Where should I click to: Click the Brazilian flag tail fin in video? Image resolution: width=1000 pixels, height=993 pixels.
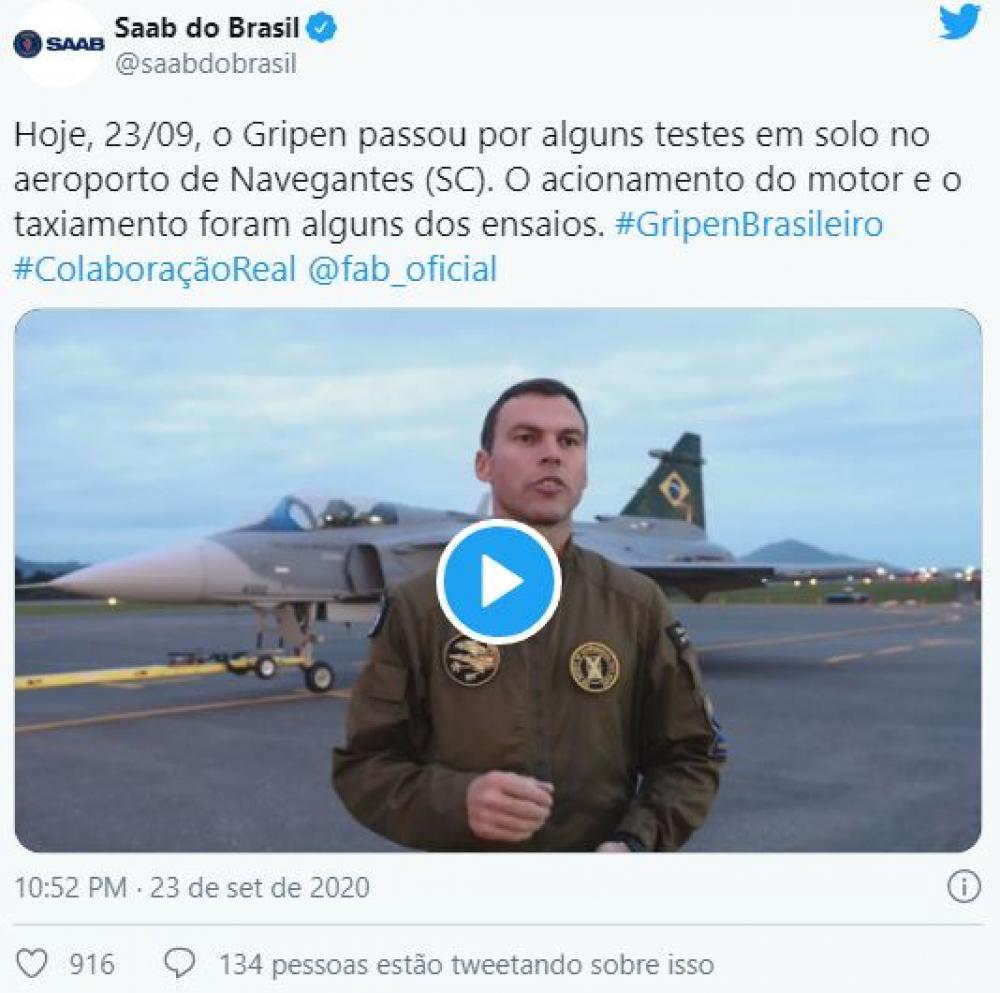[x=668, y=482]
